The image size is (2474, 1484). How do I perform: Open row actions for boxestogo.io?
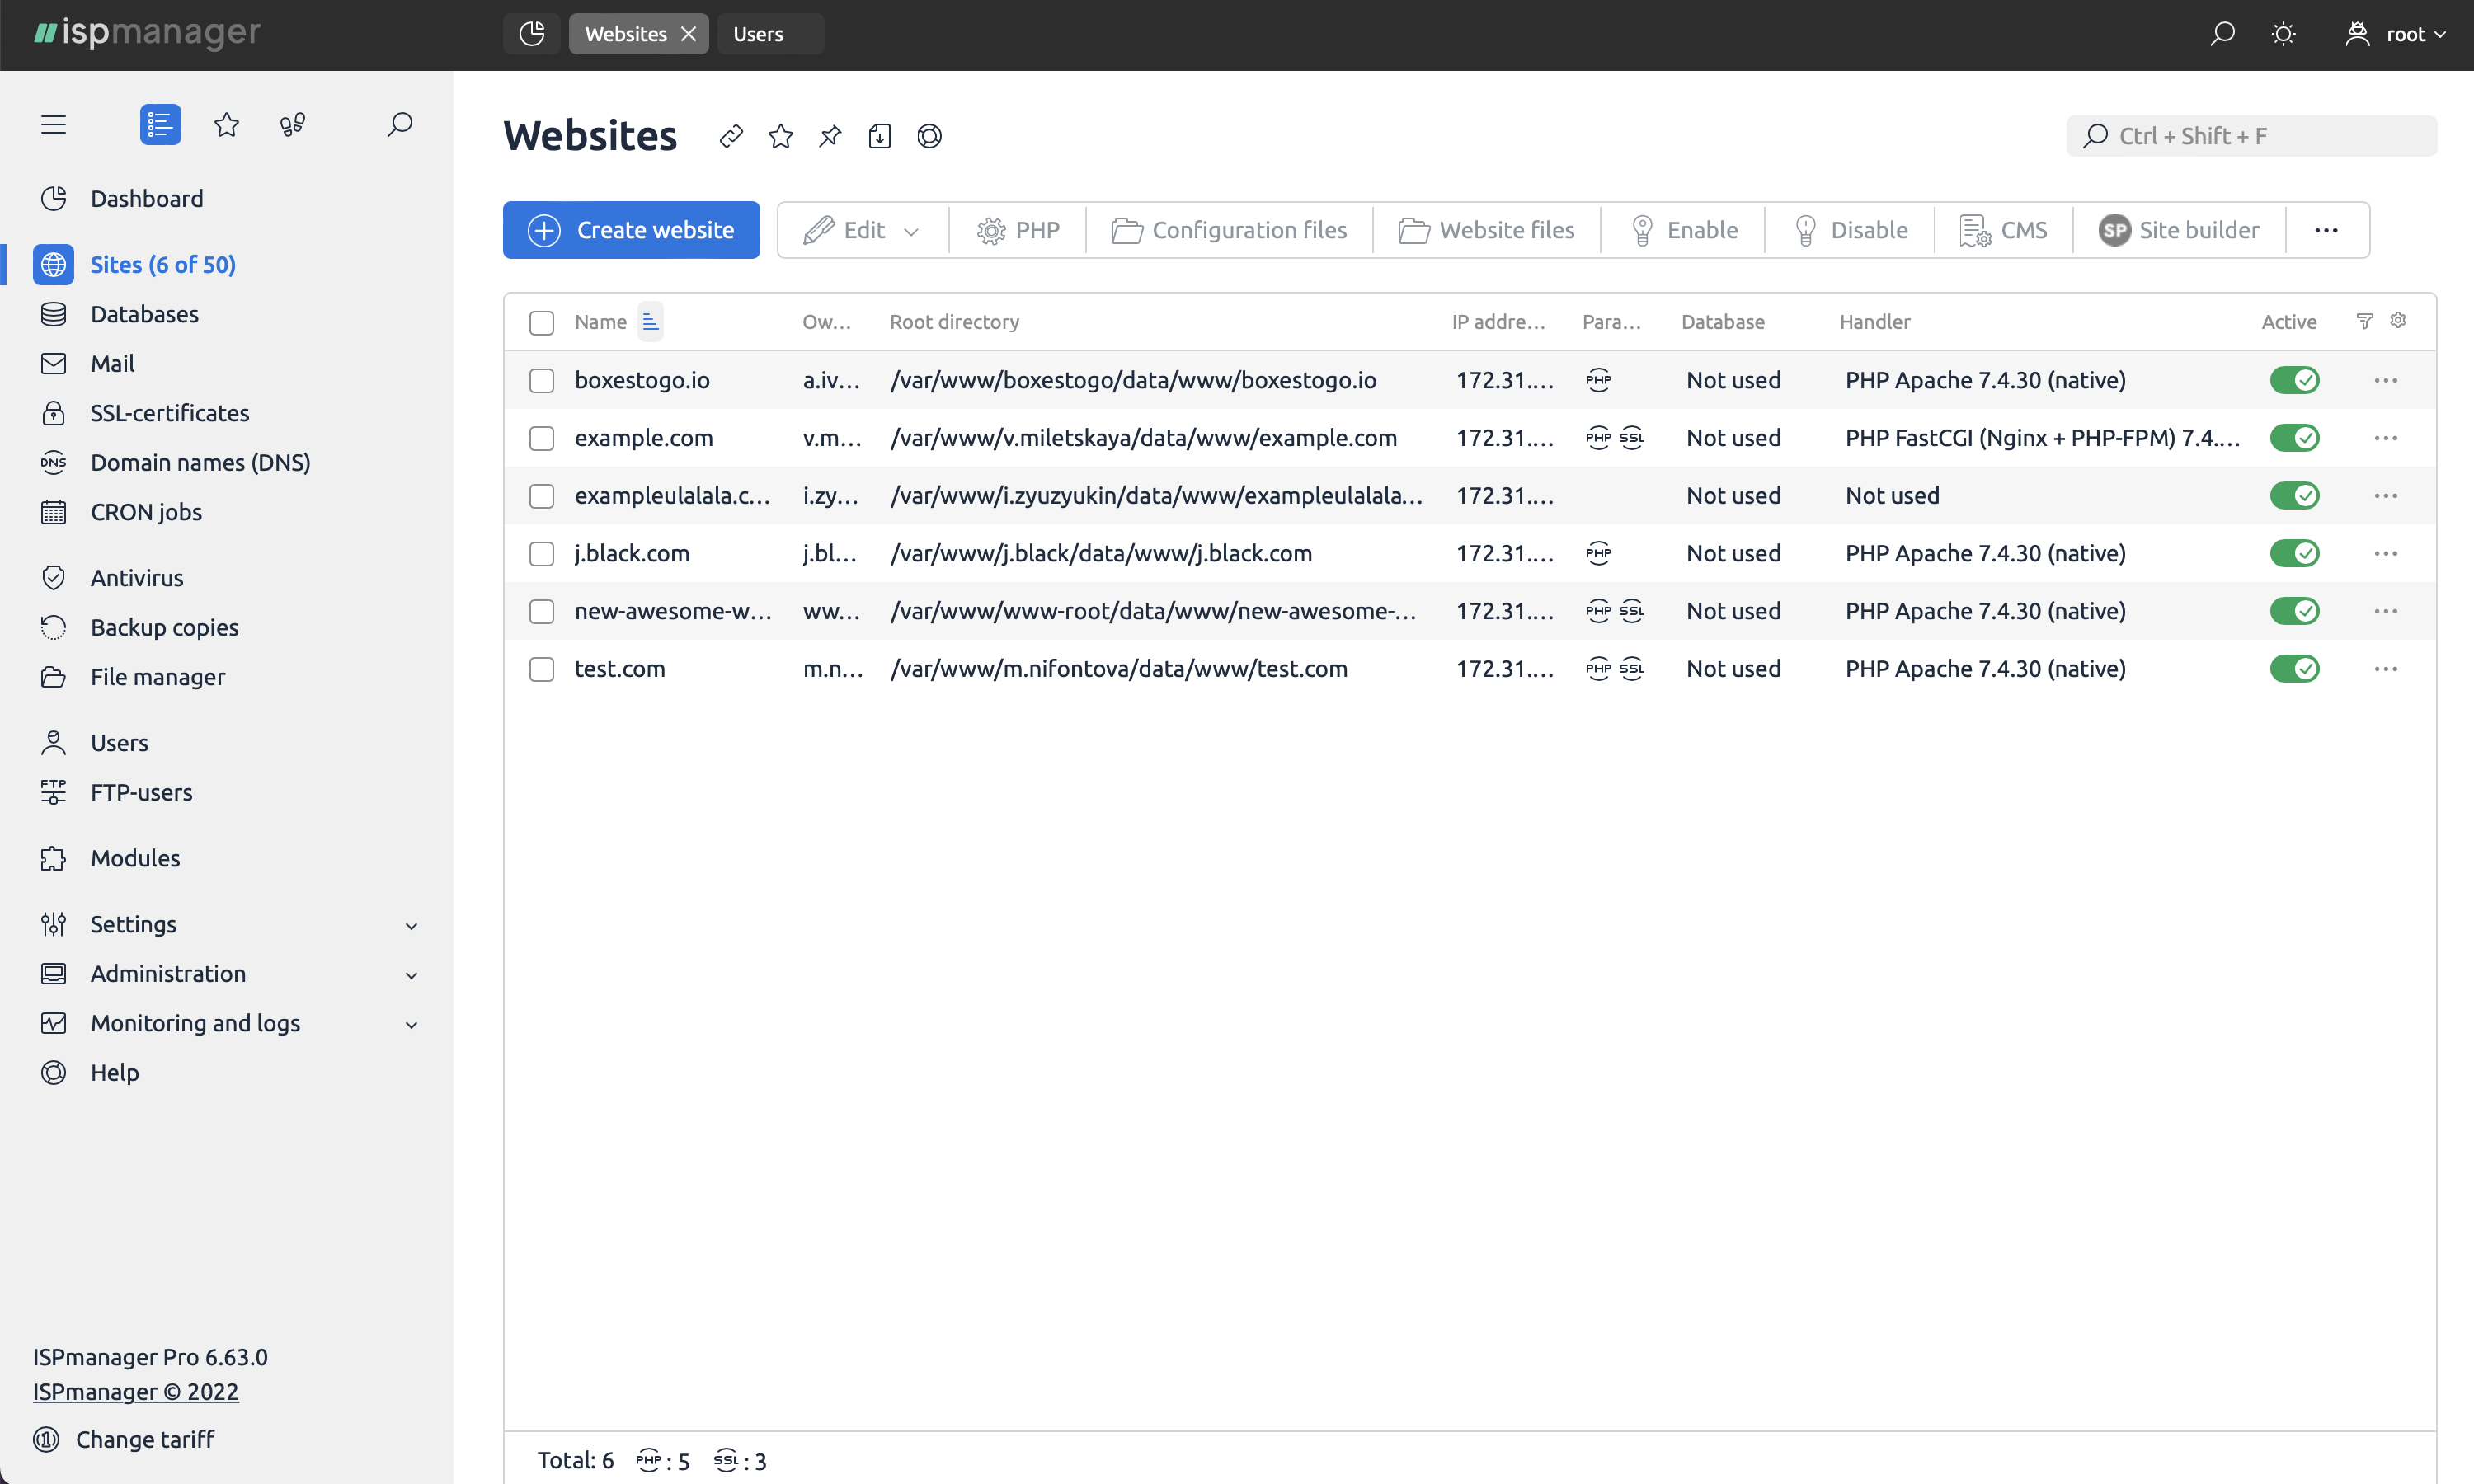[x=2386, y=380]
